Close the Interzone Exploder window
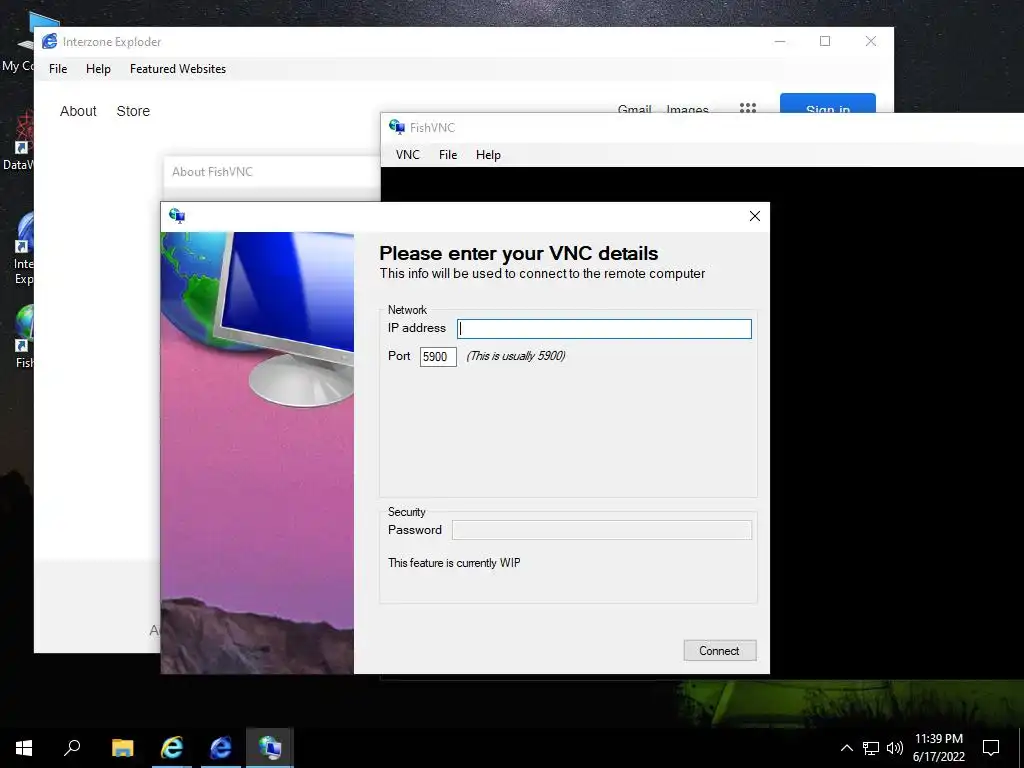The width and height of the screenshot is (1024, 768). pos(871,41)
